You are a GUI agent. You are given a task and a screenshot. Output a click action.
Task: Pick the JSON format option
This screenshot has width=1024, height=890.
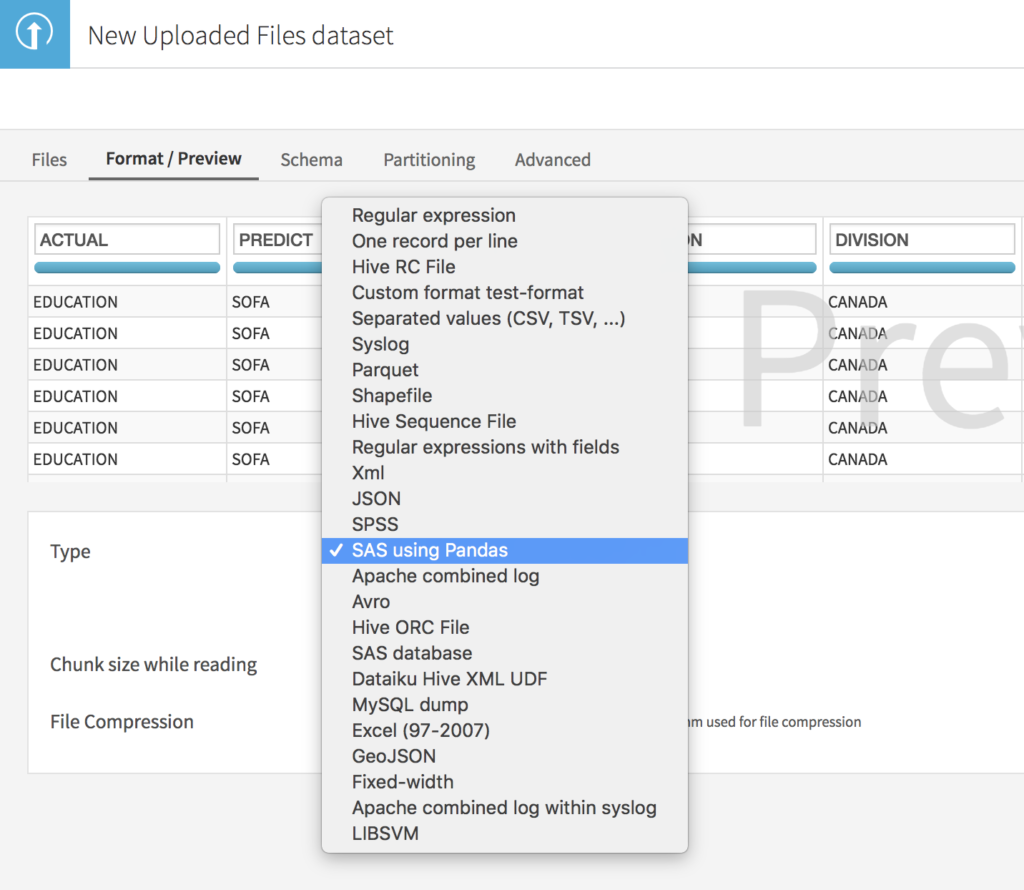pos(375,498)
